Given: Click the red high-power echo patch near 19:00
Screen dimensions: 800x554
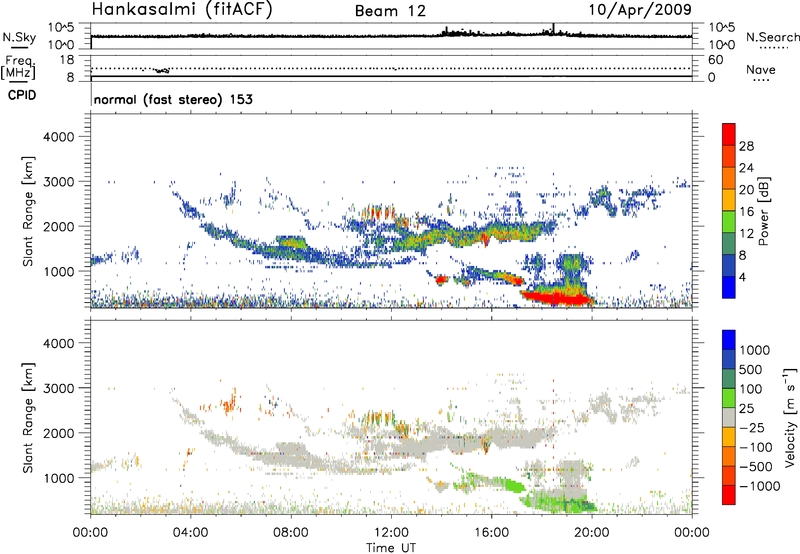Looking at the screenshot, I should [x=559, y=298].
